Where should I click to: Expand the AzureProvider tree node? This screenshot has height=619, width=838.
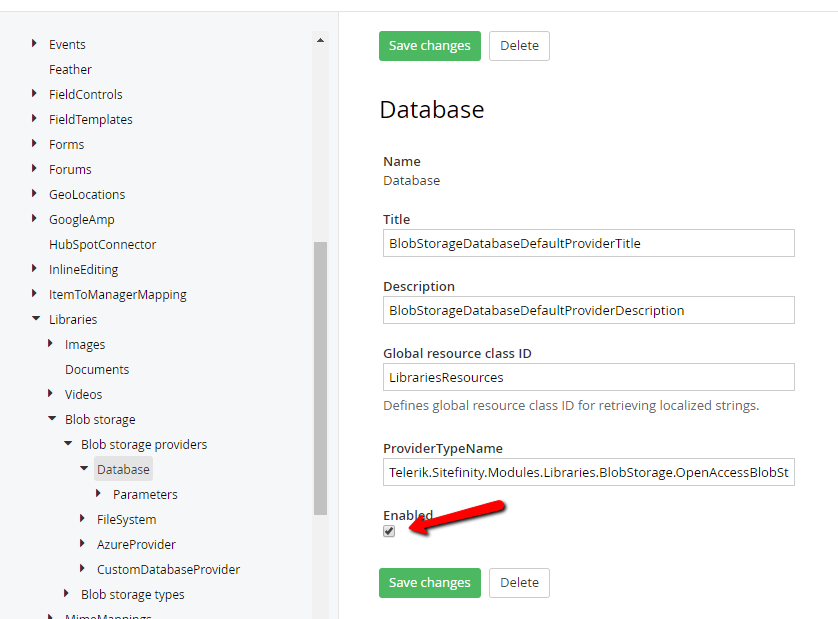pyautogui.click(x=84, y=544)
